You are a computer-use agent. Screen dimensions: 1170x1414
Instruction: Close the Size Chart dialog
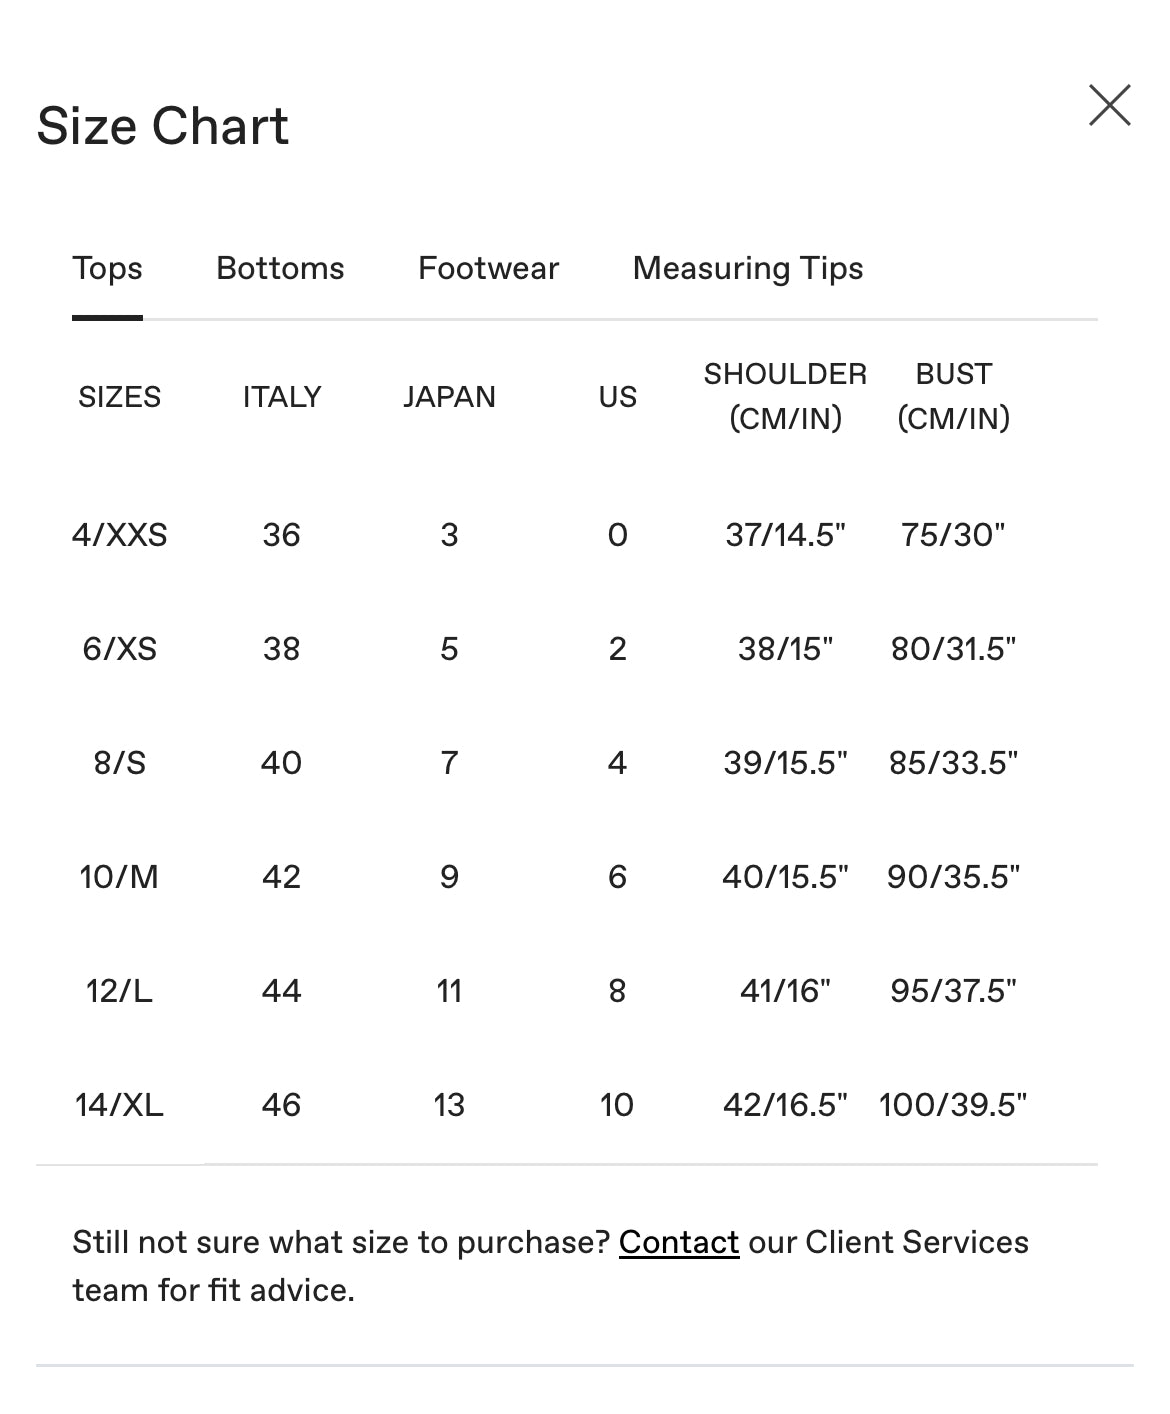tap(1109, 105)
